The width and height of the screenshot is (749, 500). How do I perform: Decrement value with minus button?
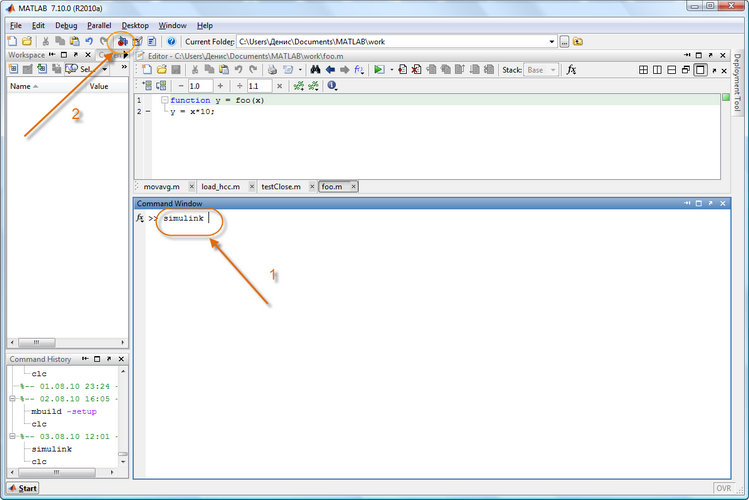[181, 86]
